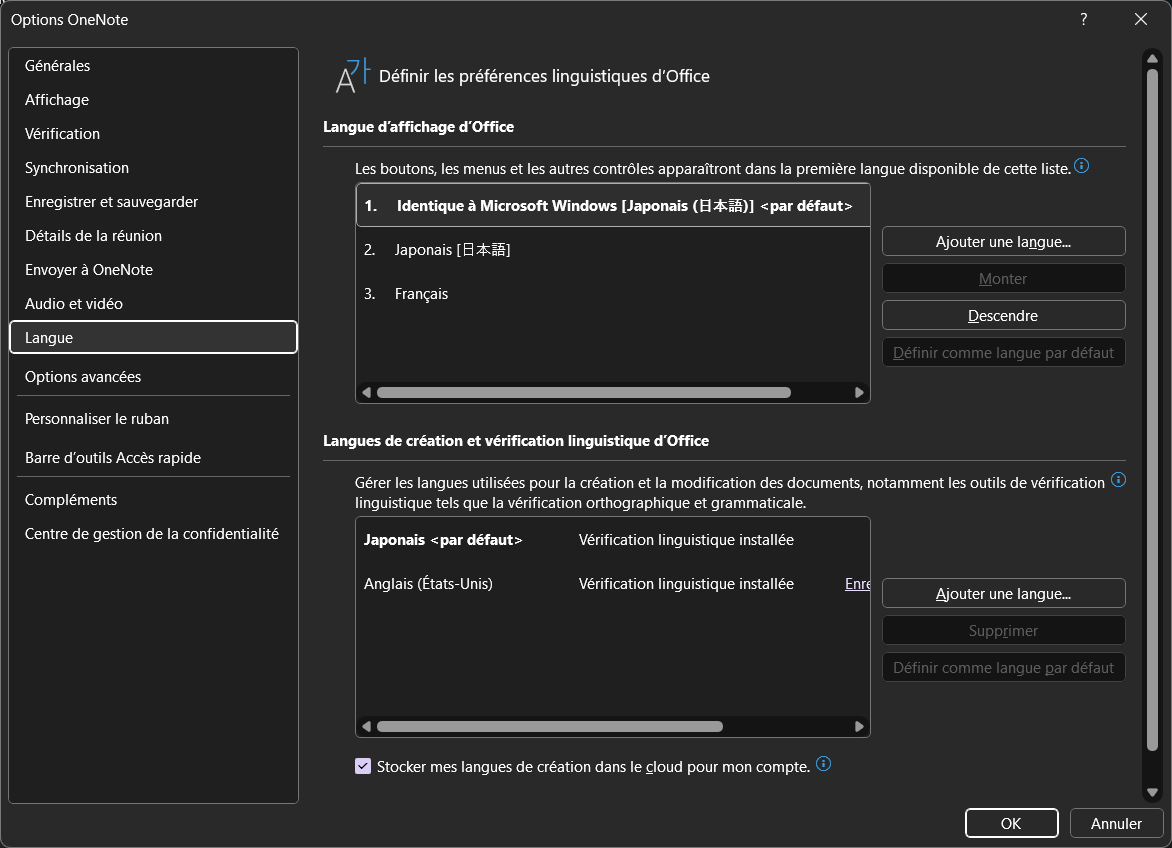Viewport: 1172px width, 848px height.
Task: Click the info icon beside display language description
Action: pyautogui.click(x=1081, y=166)
